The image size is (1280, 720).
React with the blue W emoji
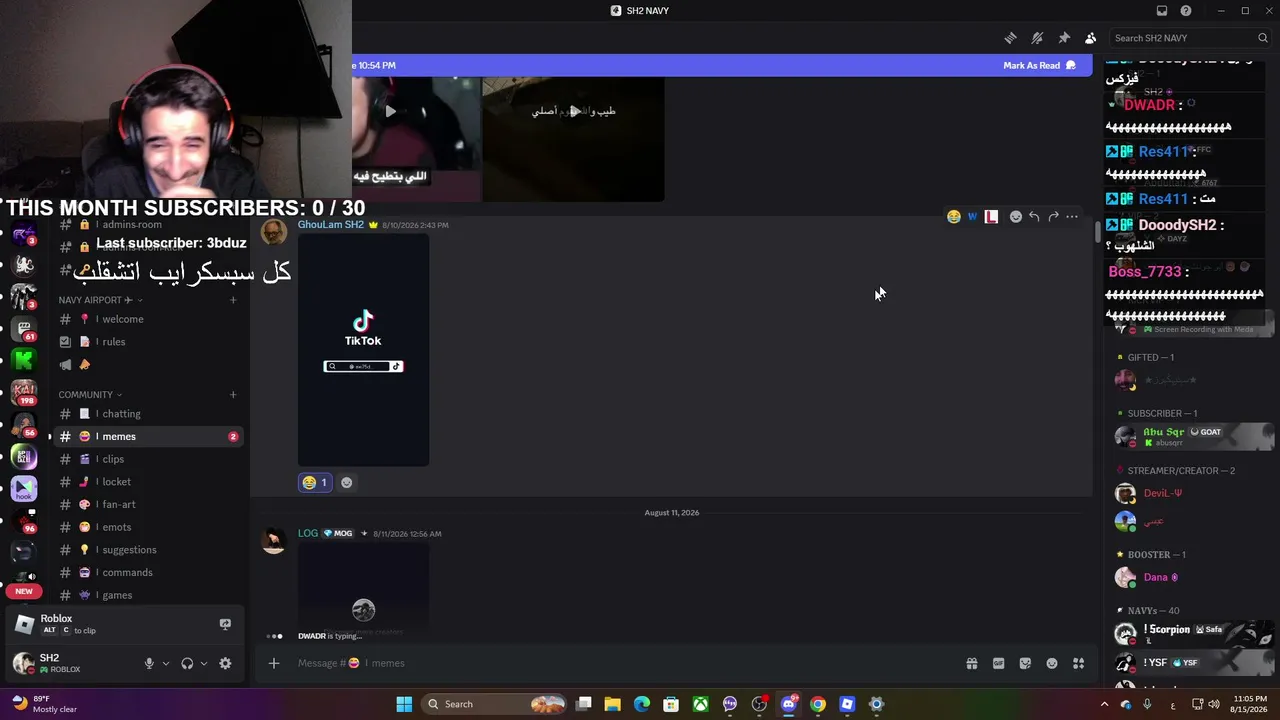972,216
